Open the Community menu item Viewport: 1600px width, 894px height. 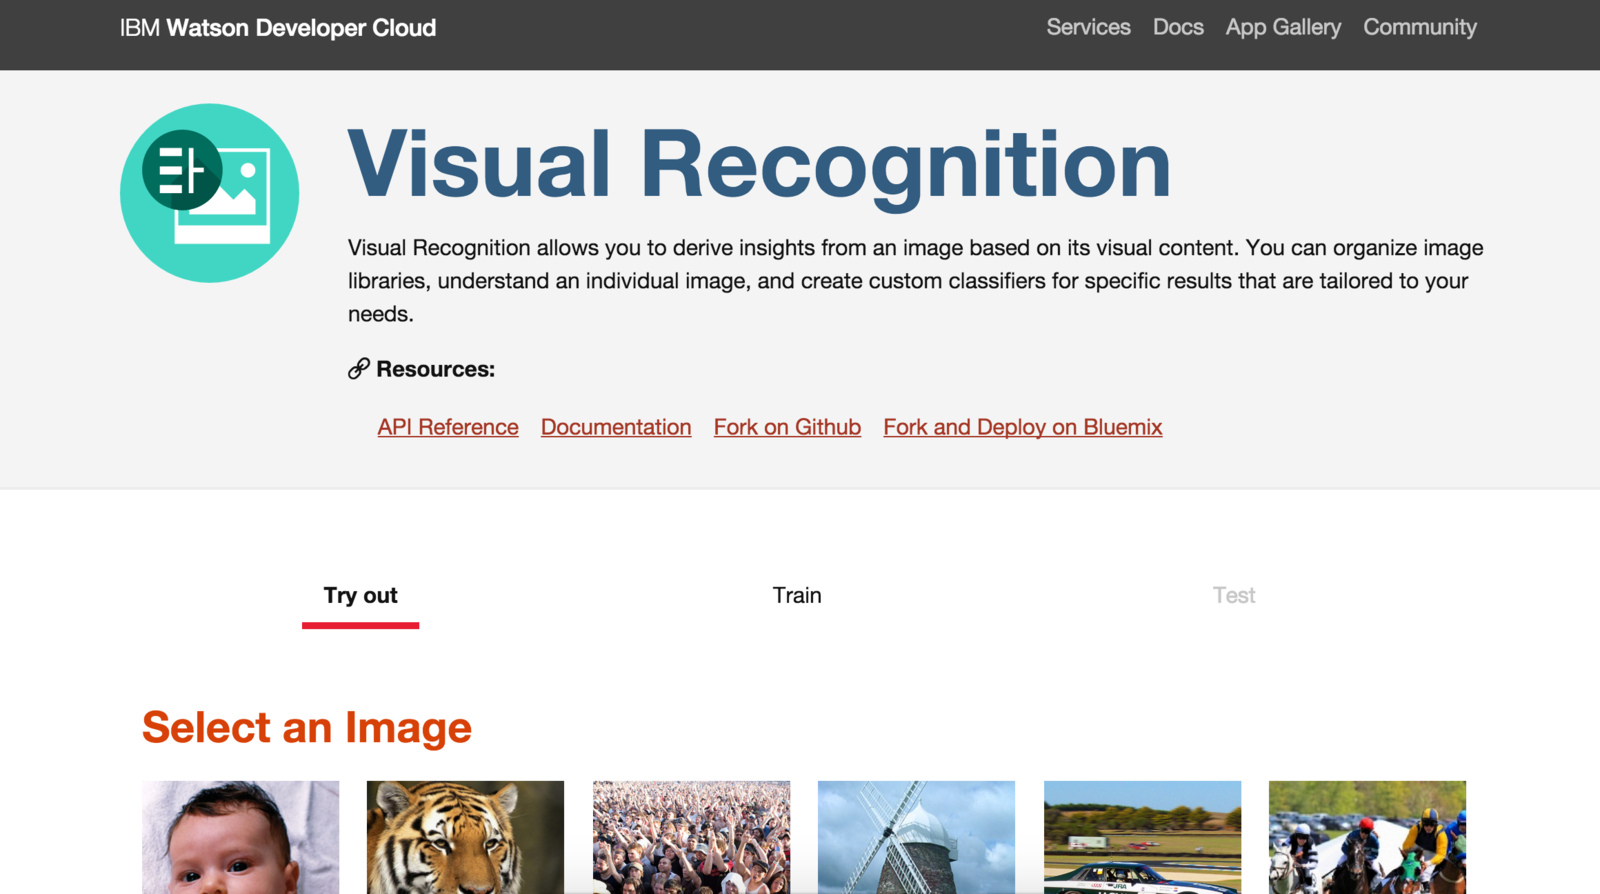[x=1420, y=28]
